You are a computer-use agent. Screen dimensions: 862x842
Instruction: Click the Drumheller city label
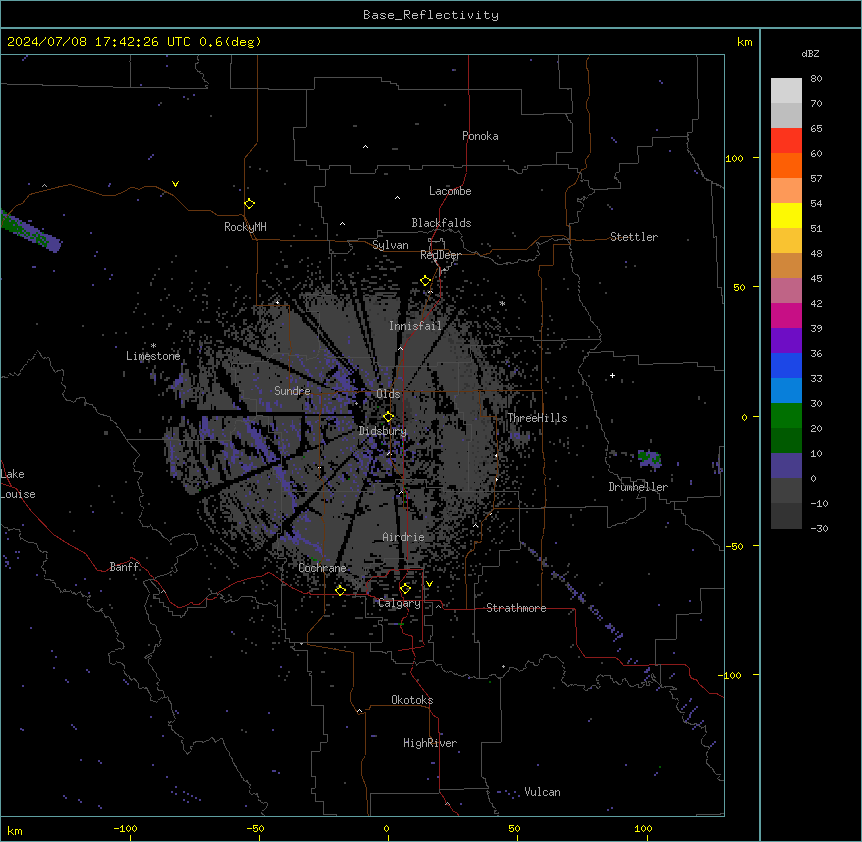point(638,487)
